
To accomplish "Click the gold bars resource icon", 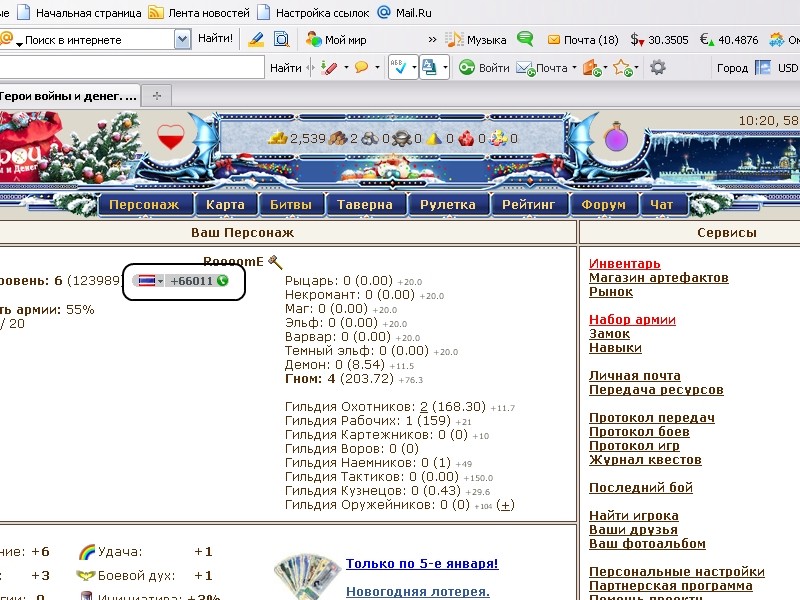I will click(x=279, y=138).
